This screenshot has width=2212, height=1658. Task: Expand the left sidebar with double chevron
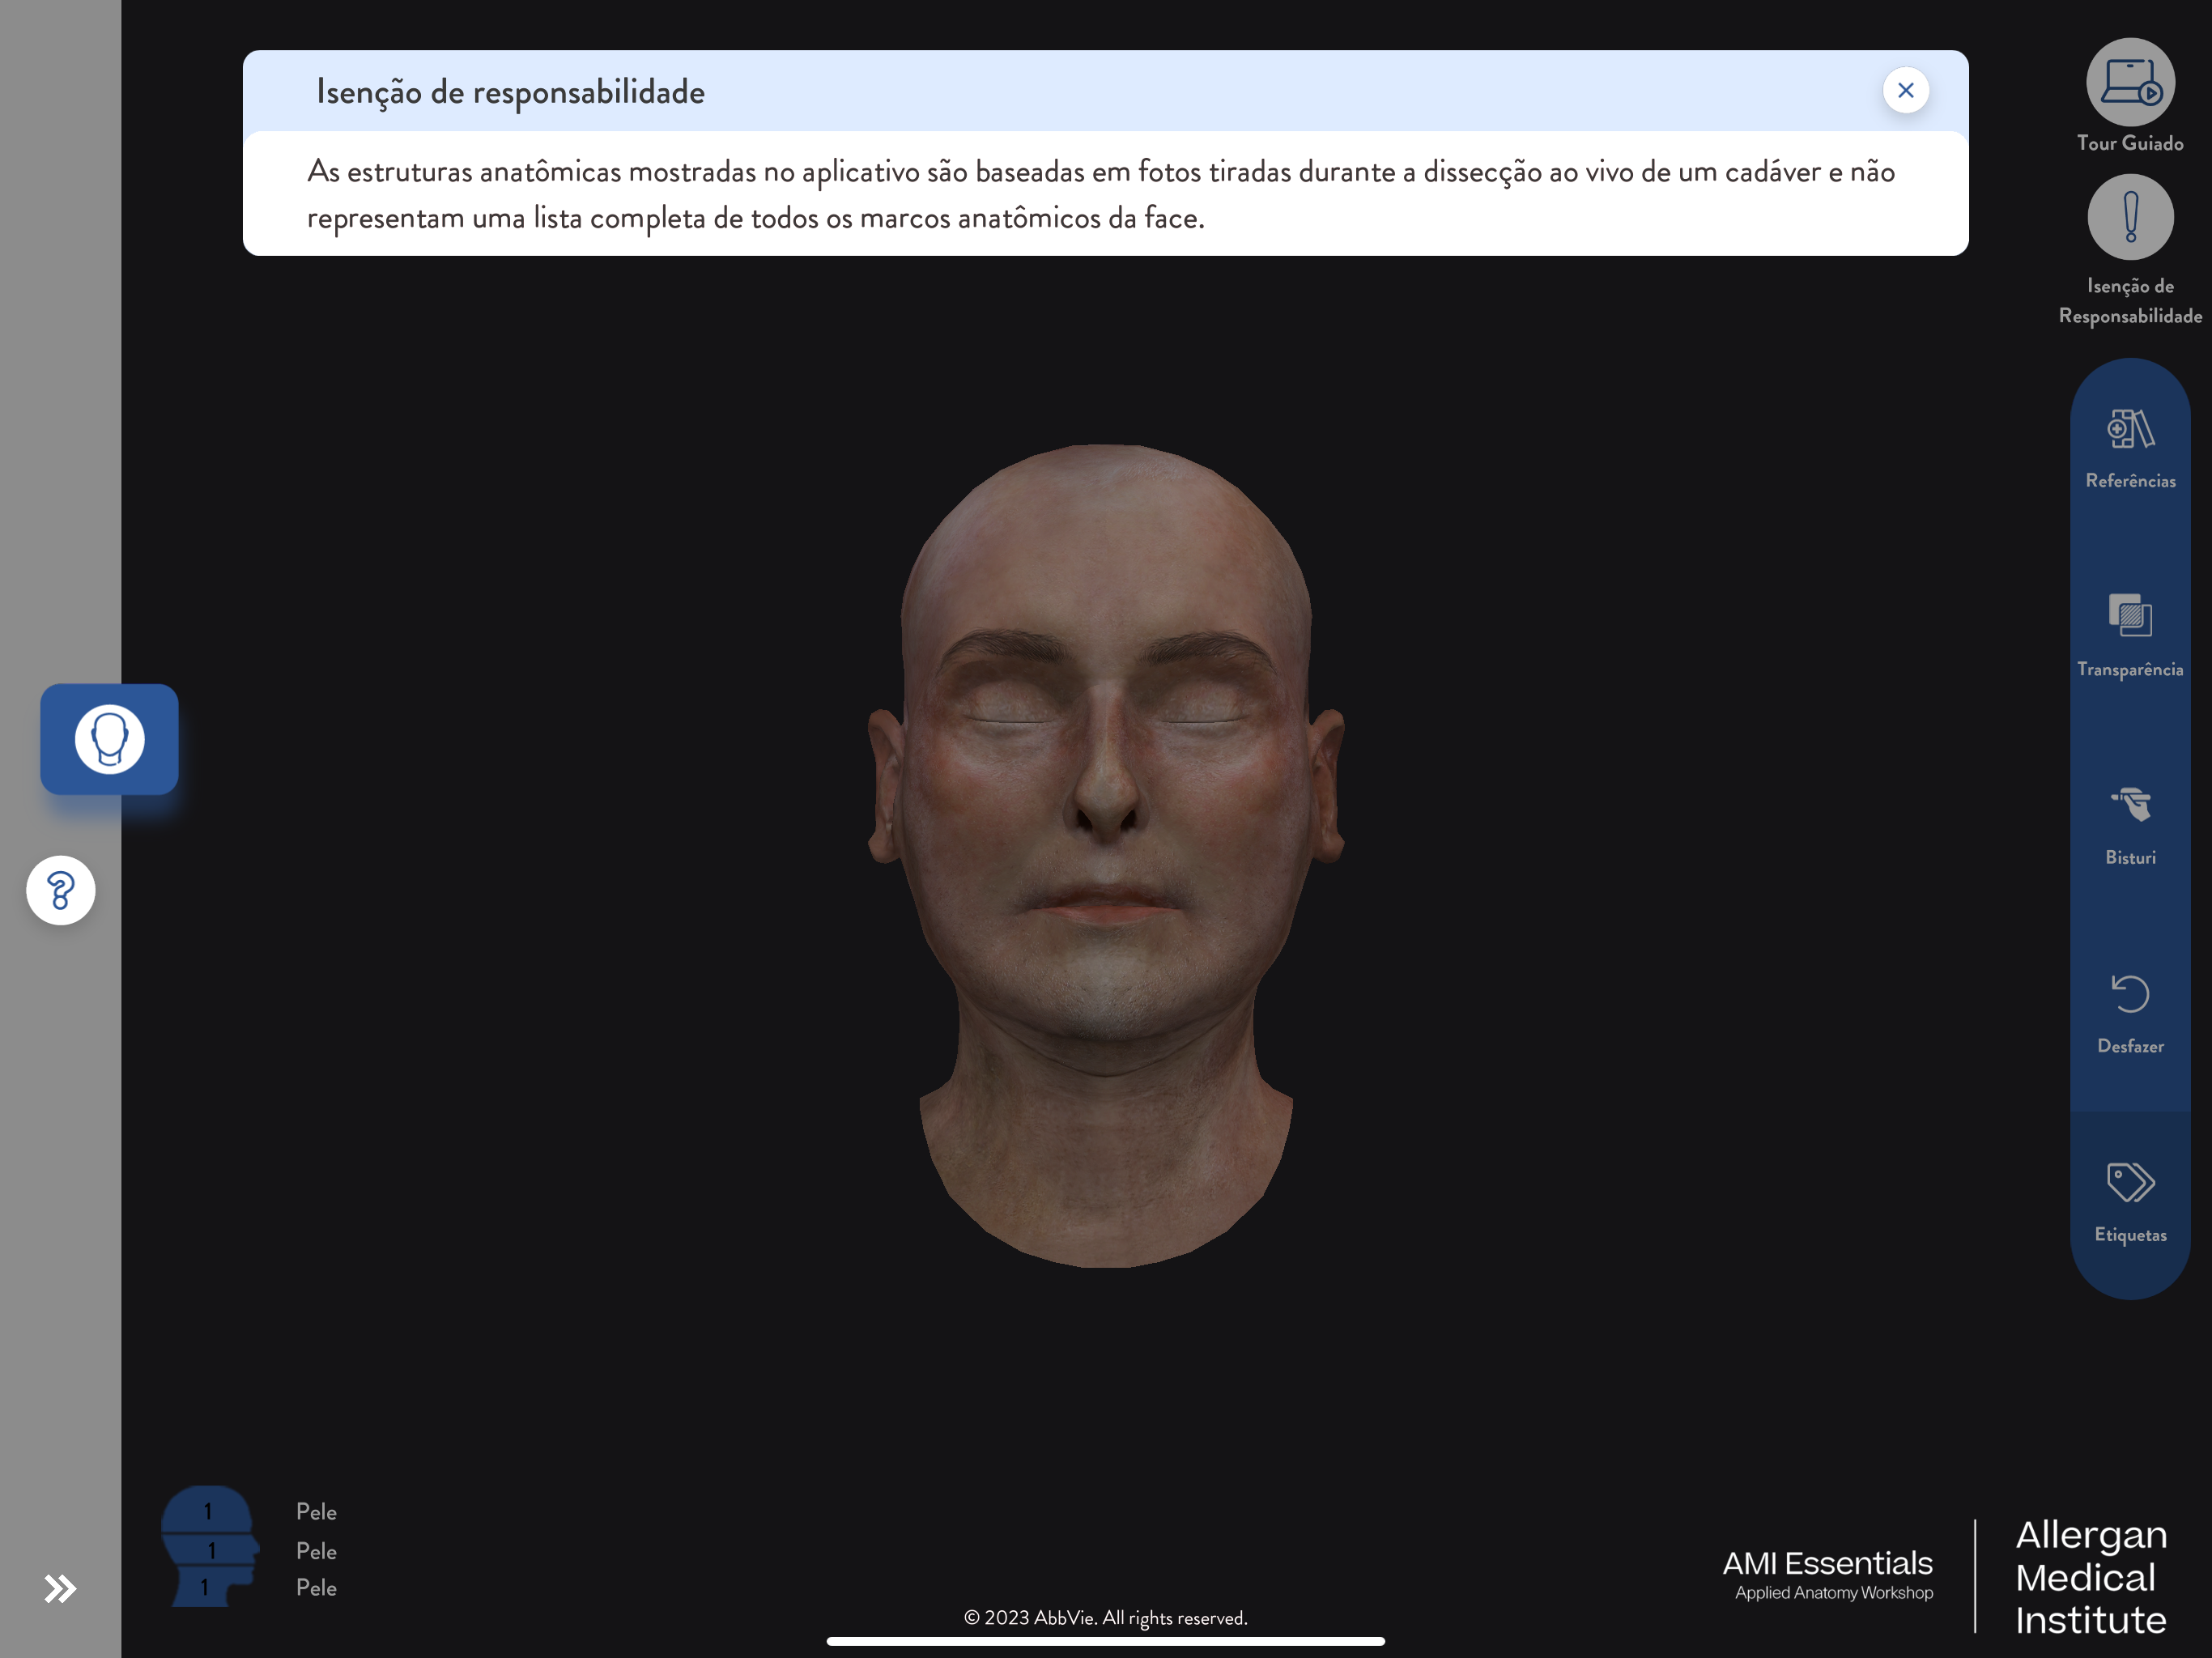point(60,1588)
